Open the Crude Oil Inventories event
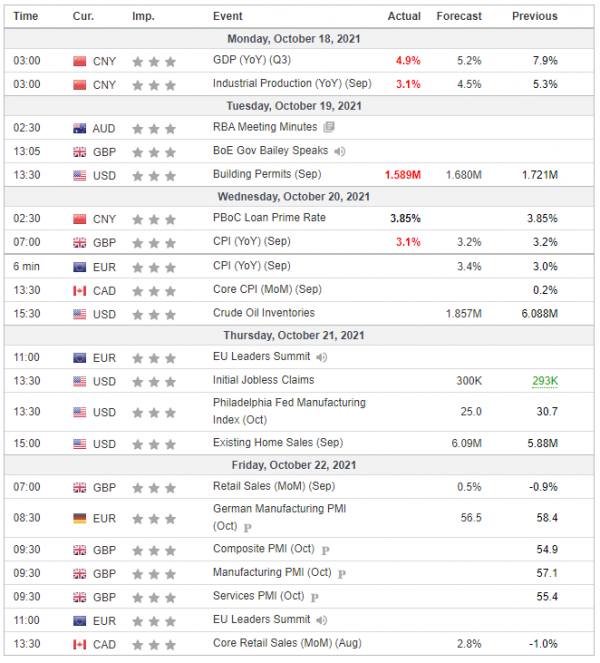600x663 pixels. 264,313
